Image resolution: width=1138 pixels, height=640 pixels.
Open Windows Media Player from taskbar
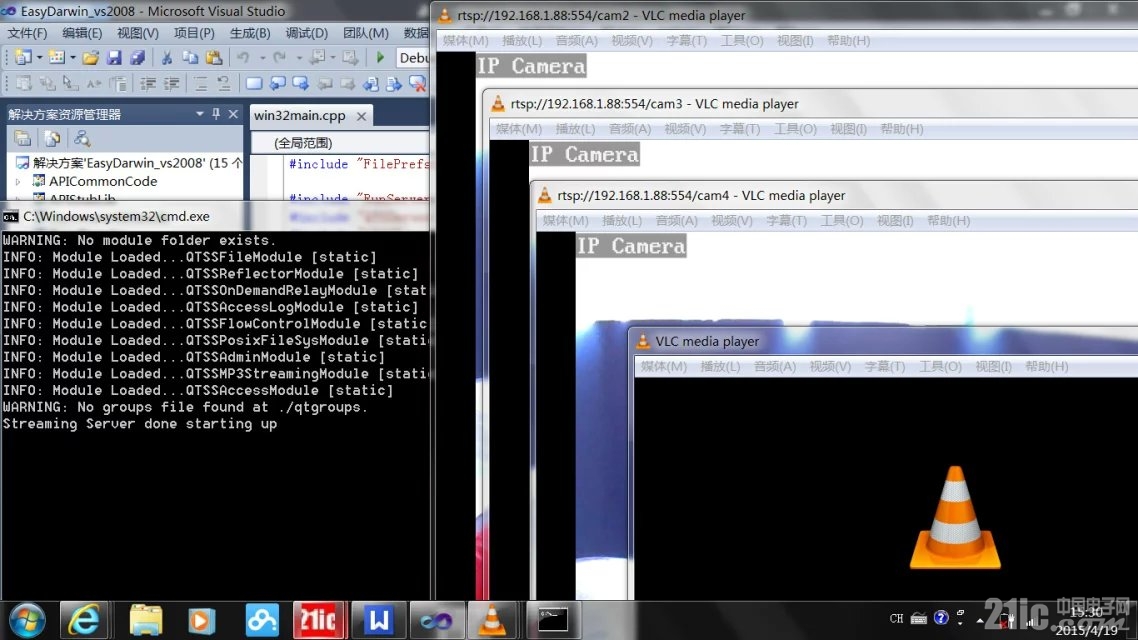202,620
